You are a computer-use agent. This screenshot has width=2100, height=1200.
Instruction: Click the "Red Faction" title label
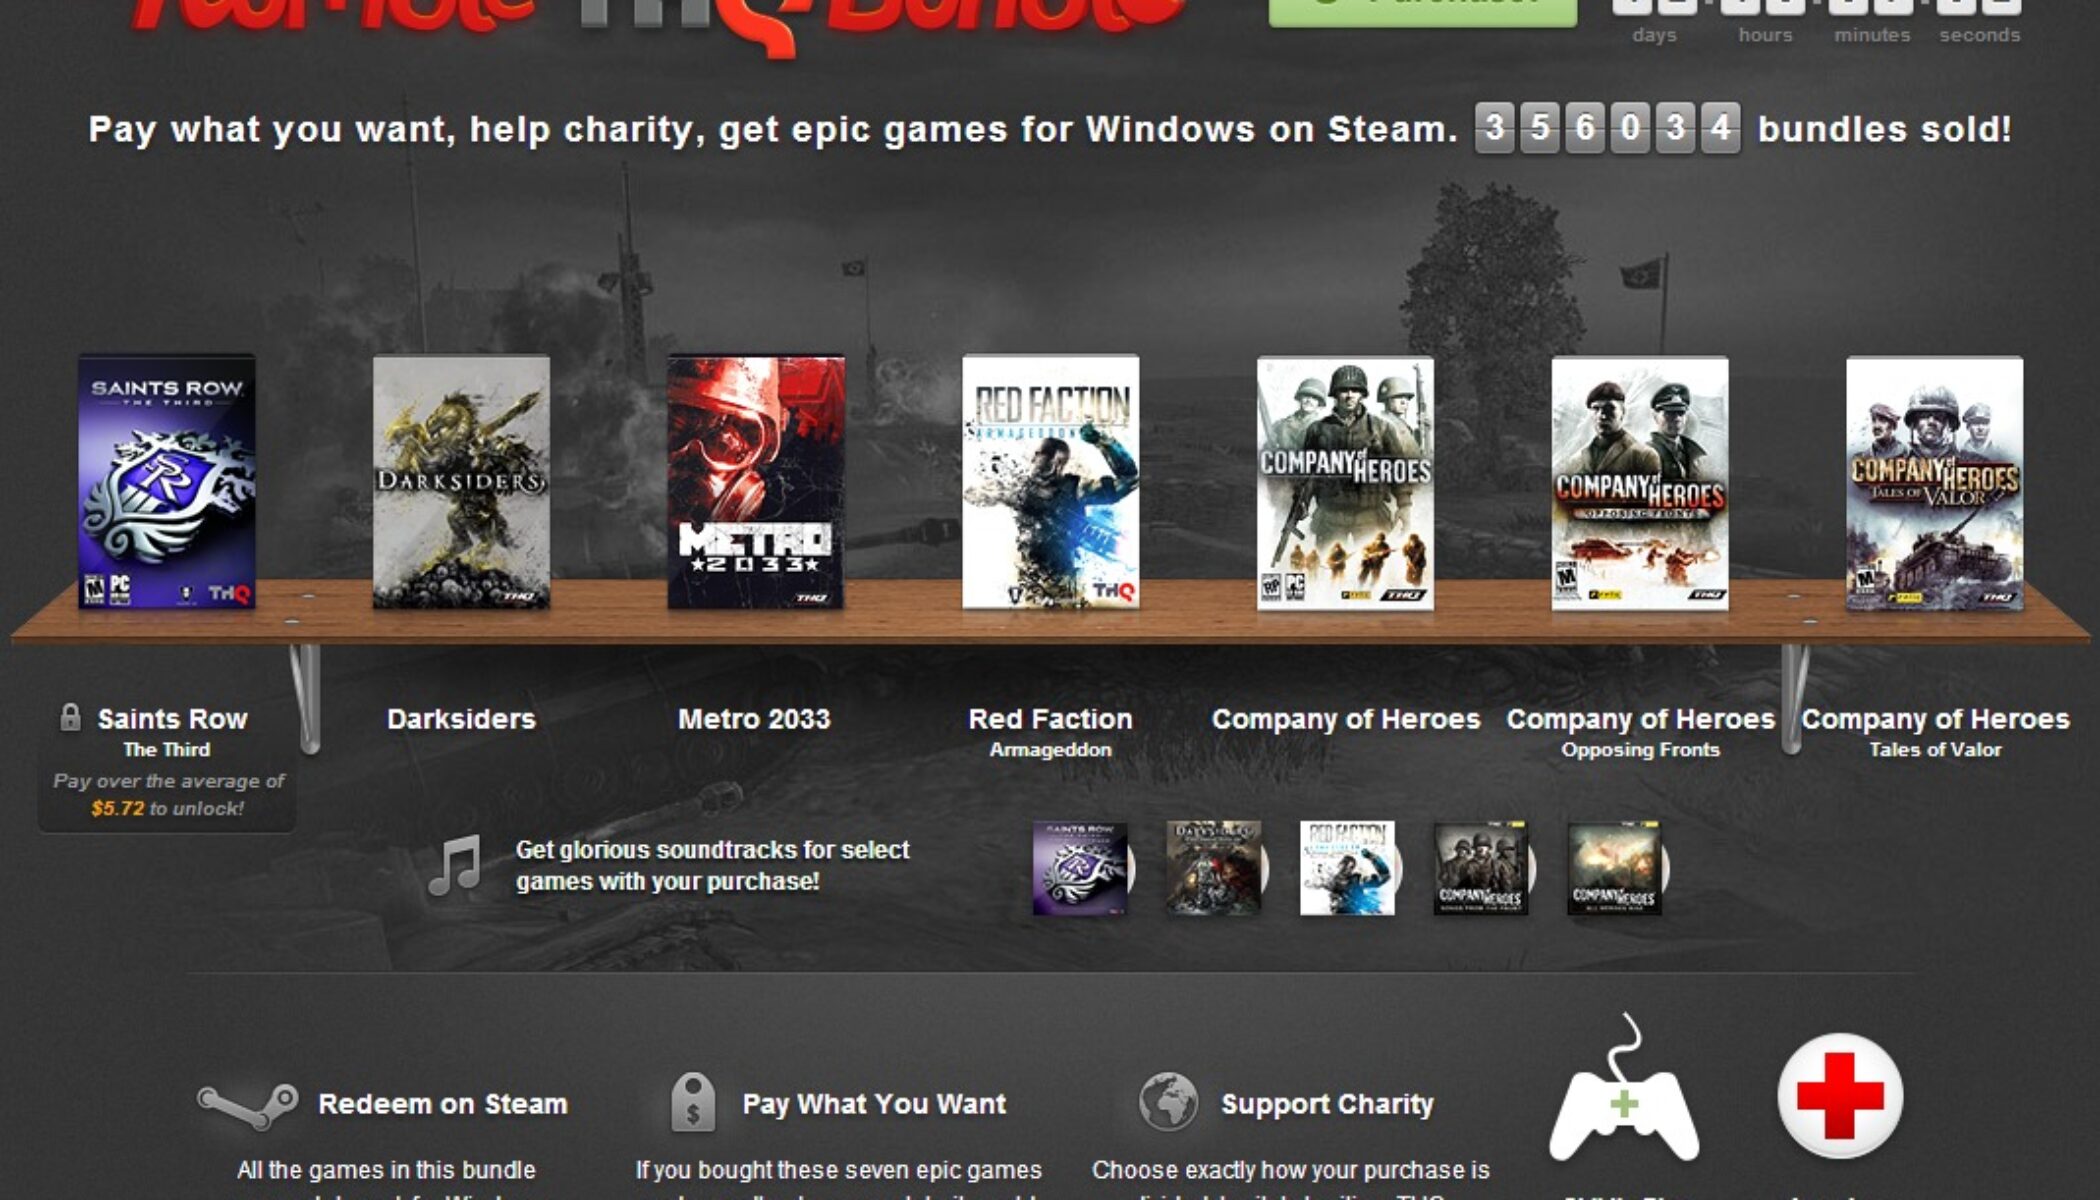tap(1050, 719)
